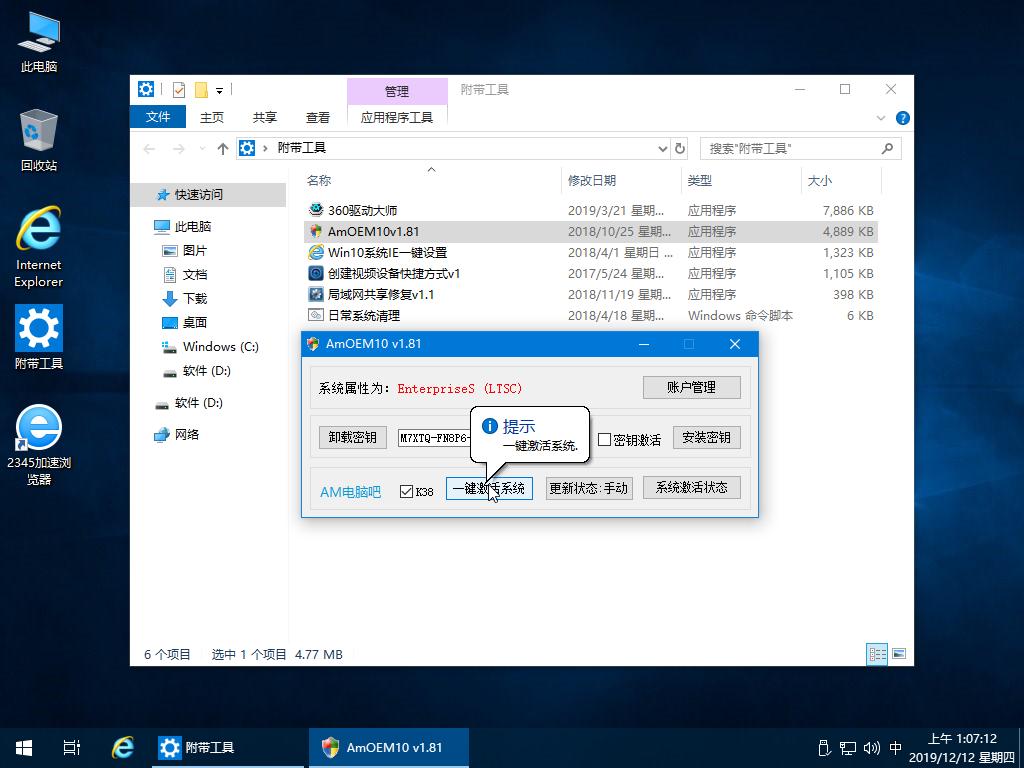Click the refresh icon beside address bar
Screen dimensions: 1024x768
click(x=680, y=148)
